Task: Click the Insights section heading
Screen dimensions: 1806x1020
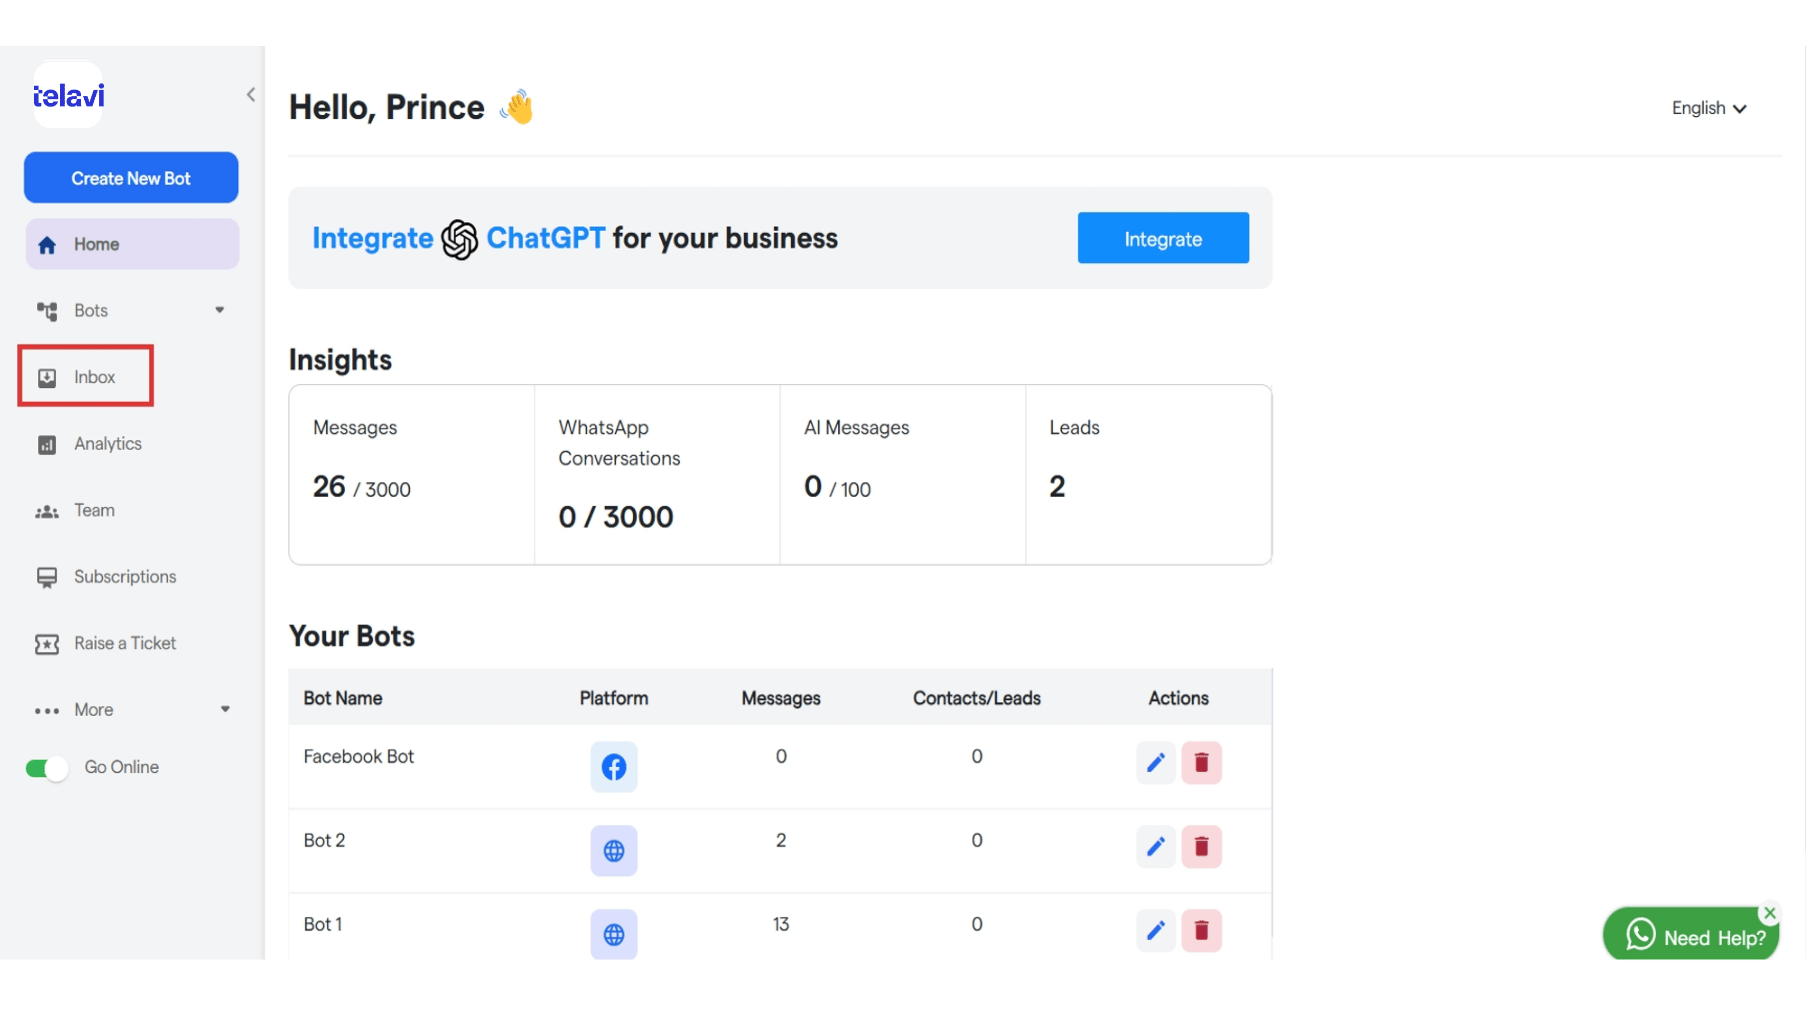Action: click(x=340, y=360)
